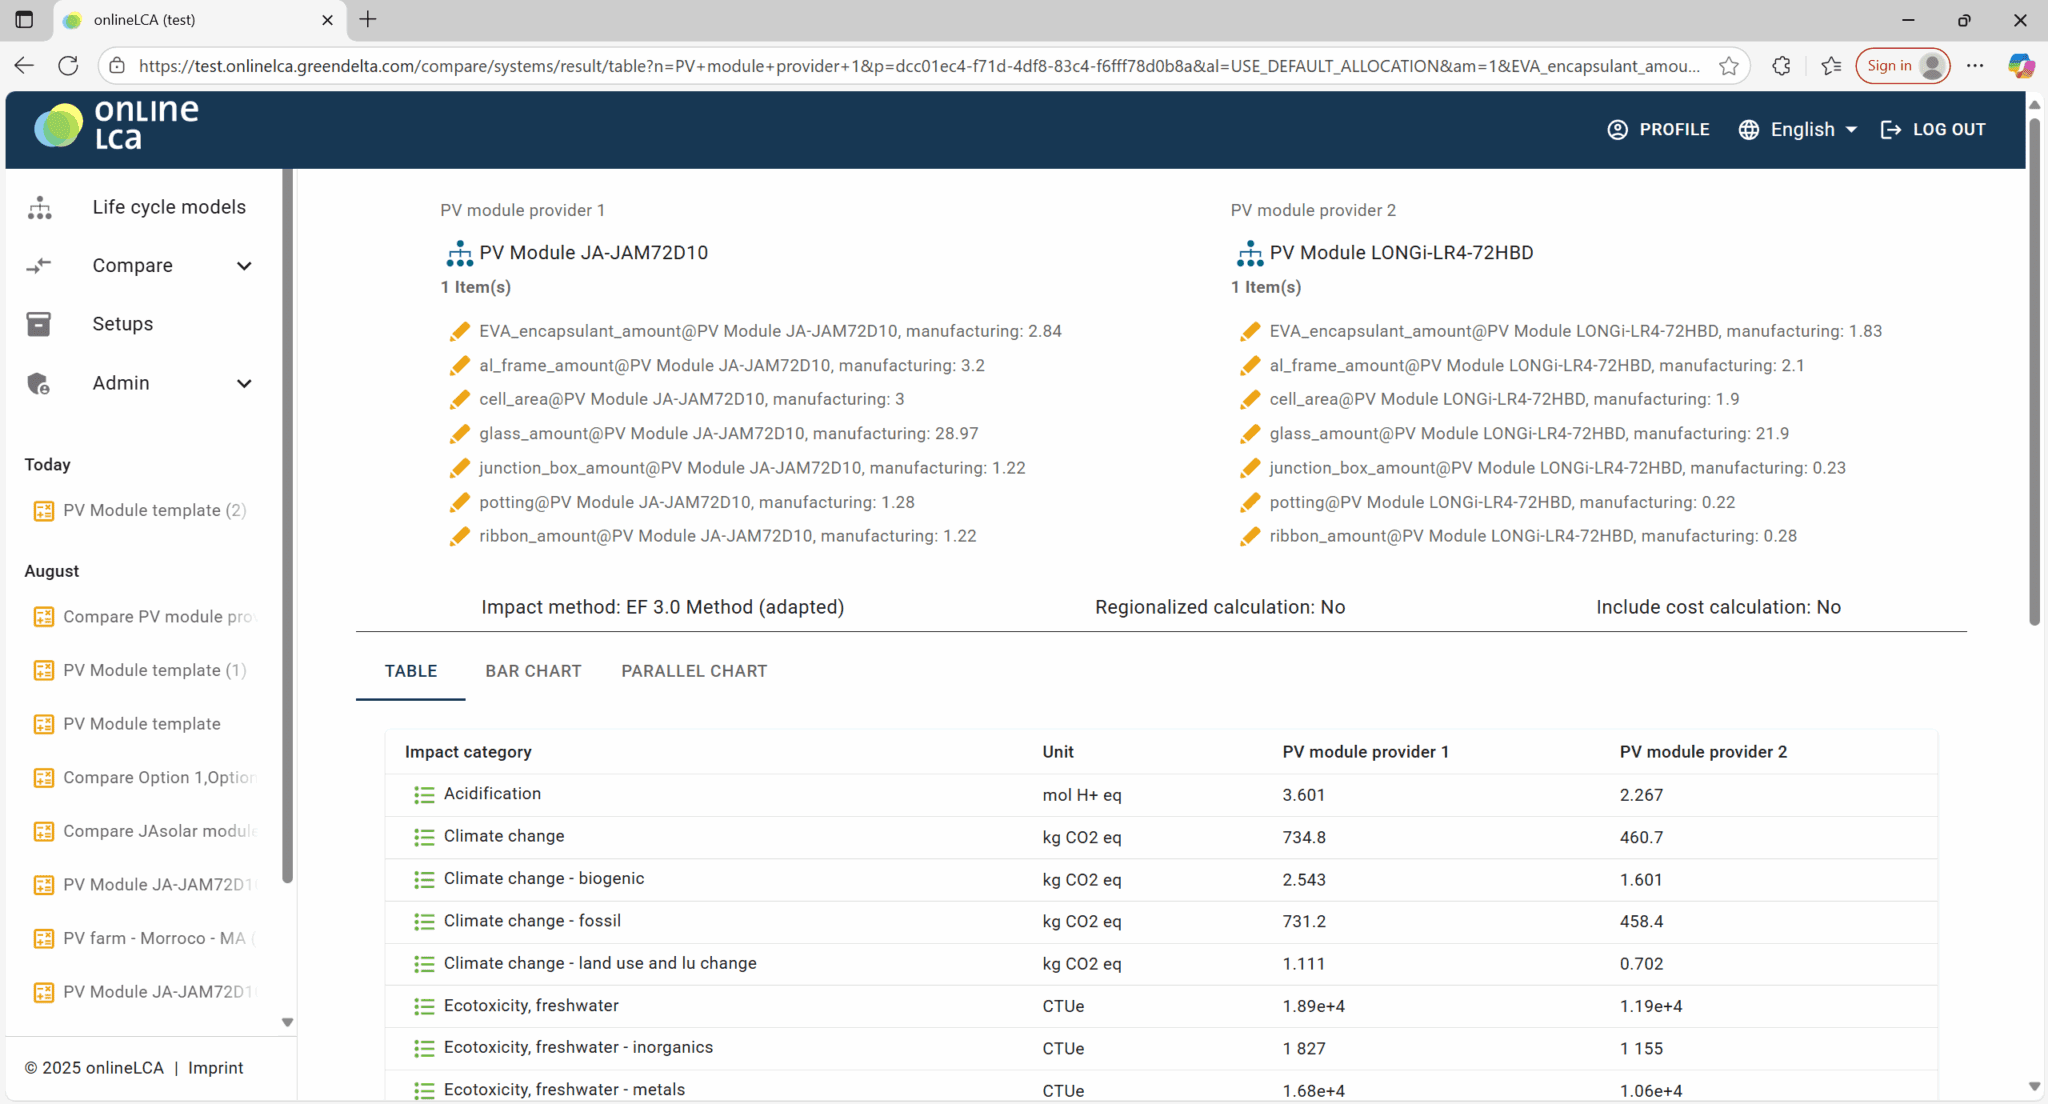Click pencil icon beside JA-JAM72D10 EVA_encapsulant_amount

point(460,331)
